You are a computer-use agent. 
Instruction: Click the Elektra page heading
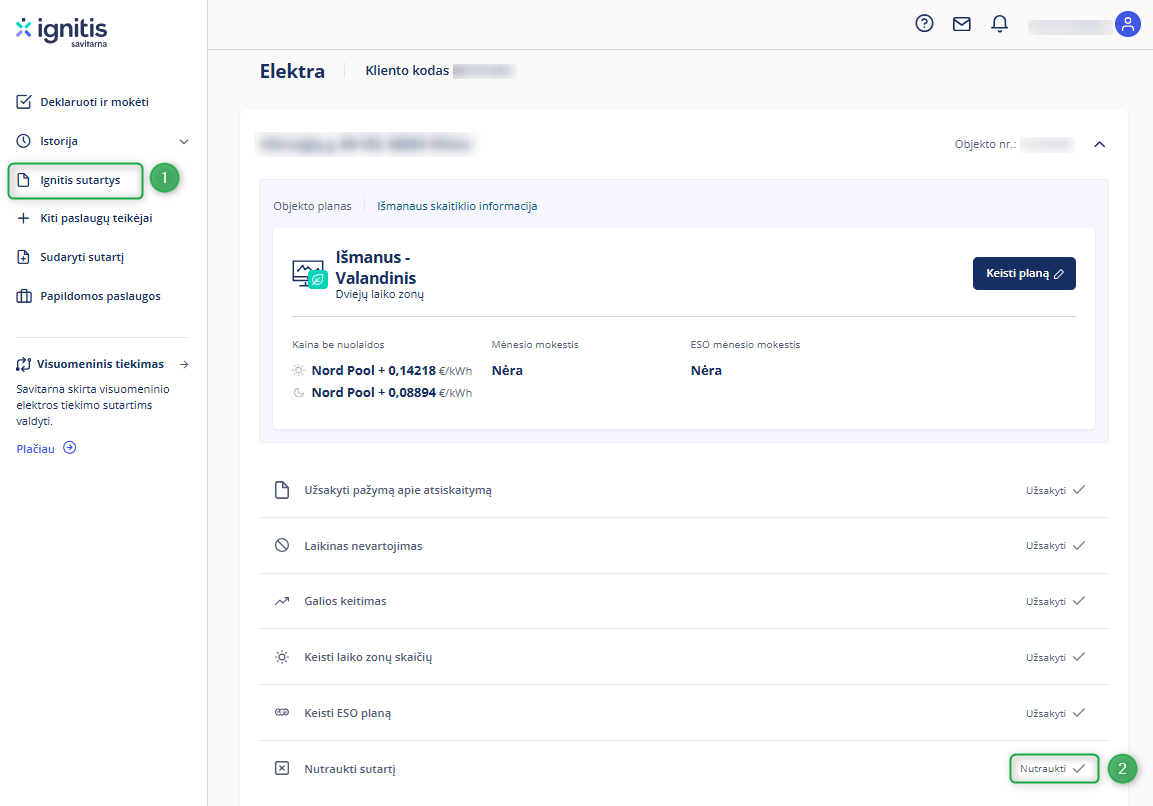coord(292,71)
